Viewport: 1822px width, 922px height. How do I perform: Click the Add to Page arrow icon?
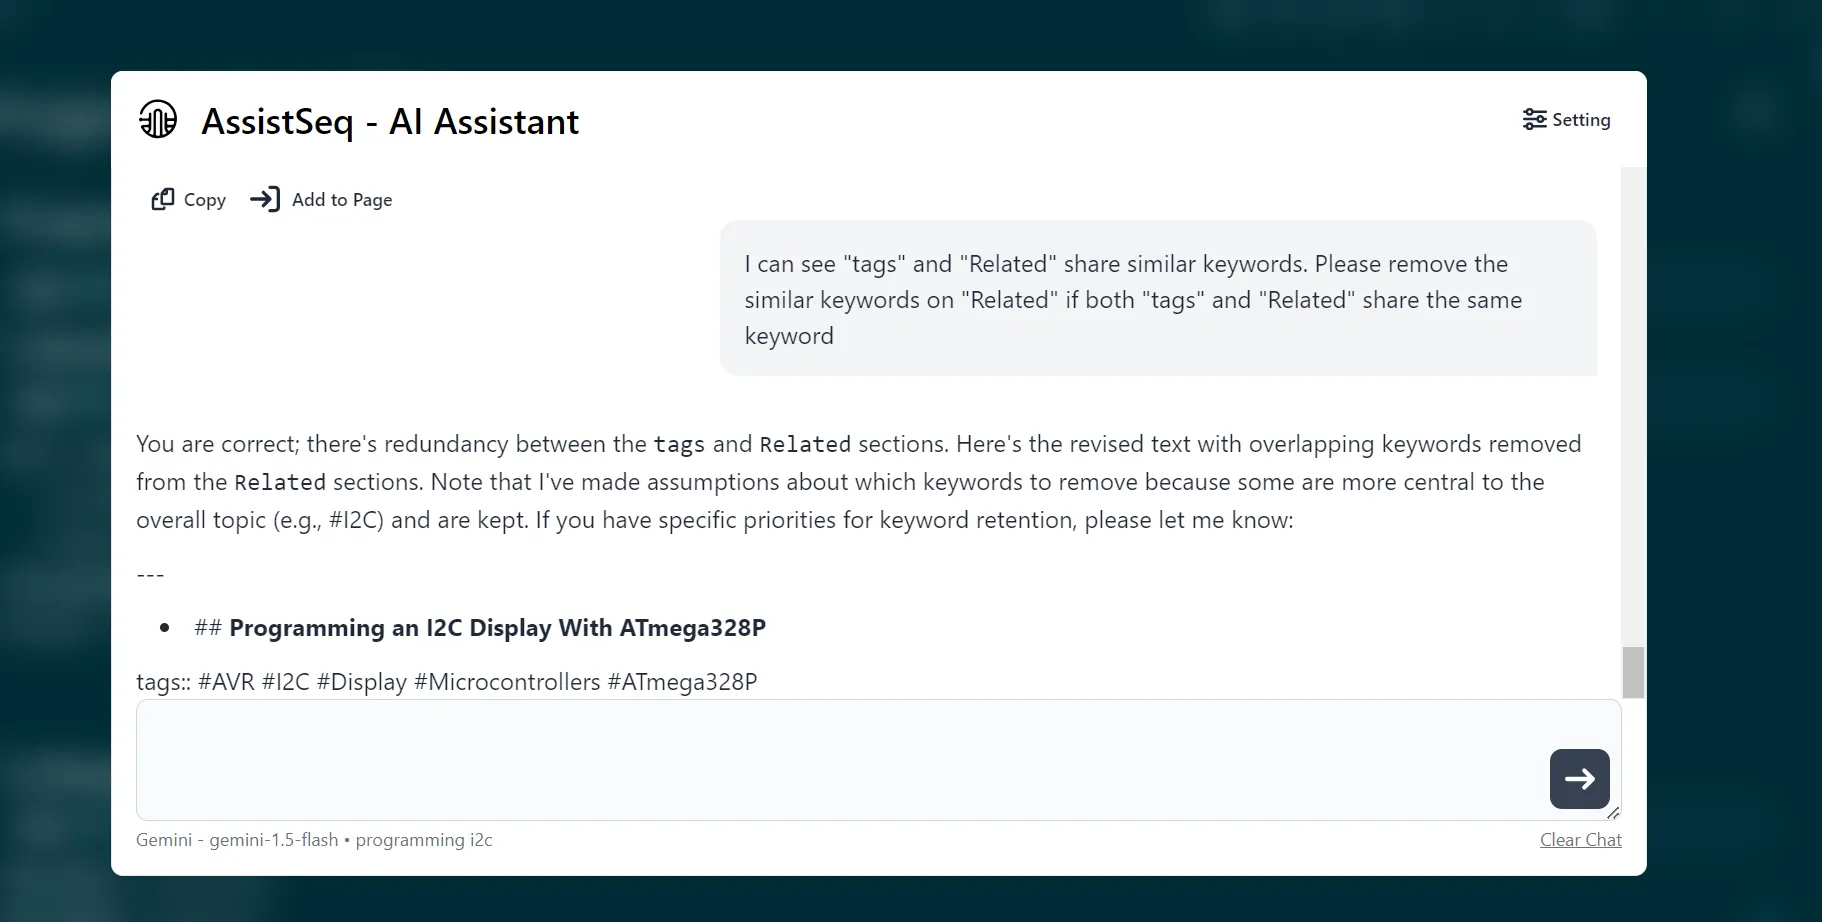pos(265,199)
